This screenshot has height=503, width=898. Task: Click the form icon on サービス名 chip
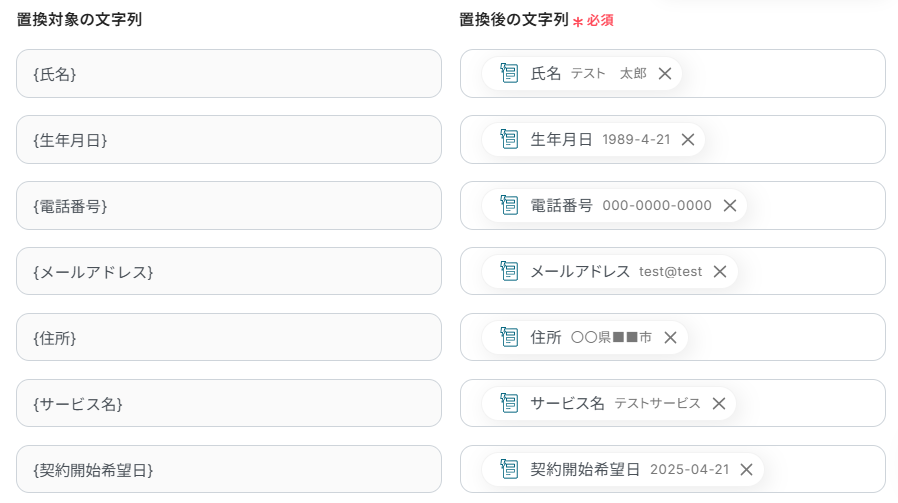509,403
